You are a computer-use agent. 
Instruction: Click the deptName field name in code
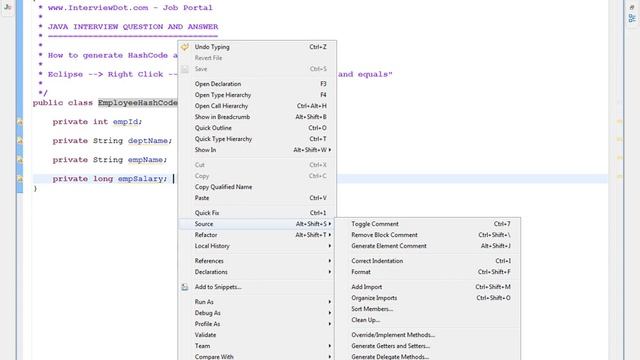pyautogui.click(x=148, y=141)
